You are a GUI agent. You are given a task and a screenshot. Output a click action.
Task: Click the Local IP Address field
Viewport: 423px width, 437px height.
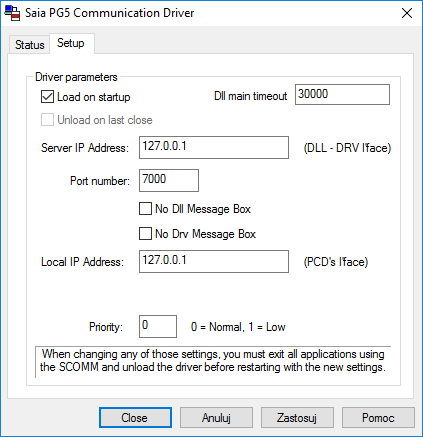click(214, 261)
